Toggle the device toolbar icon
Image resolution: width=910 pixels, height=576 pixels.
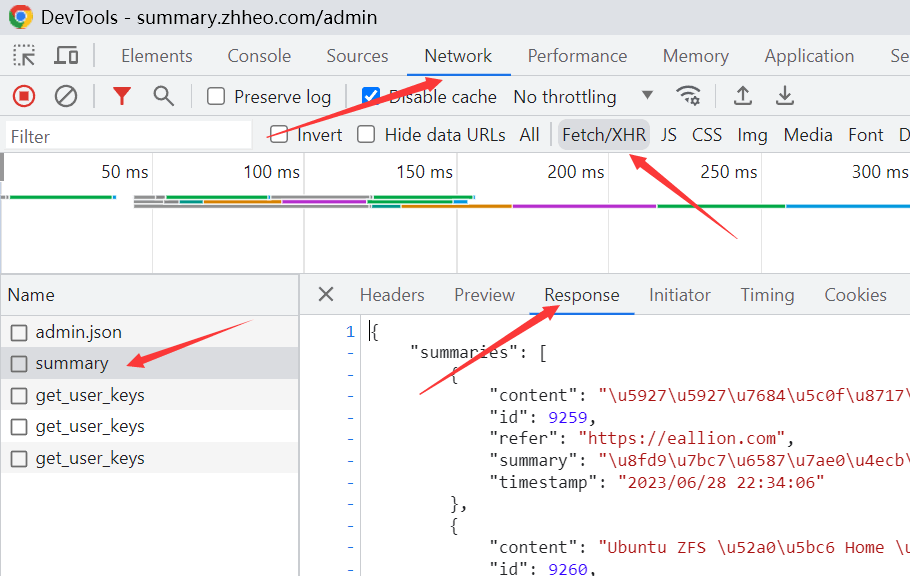(67, 56)
